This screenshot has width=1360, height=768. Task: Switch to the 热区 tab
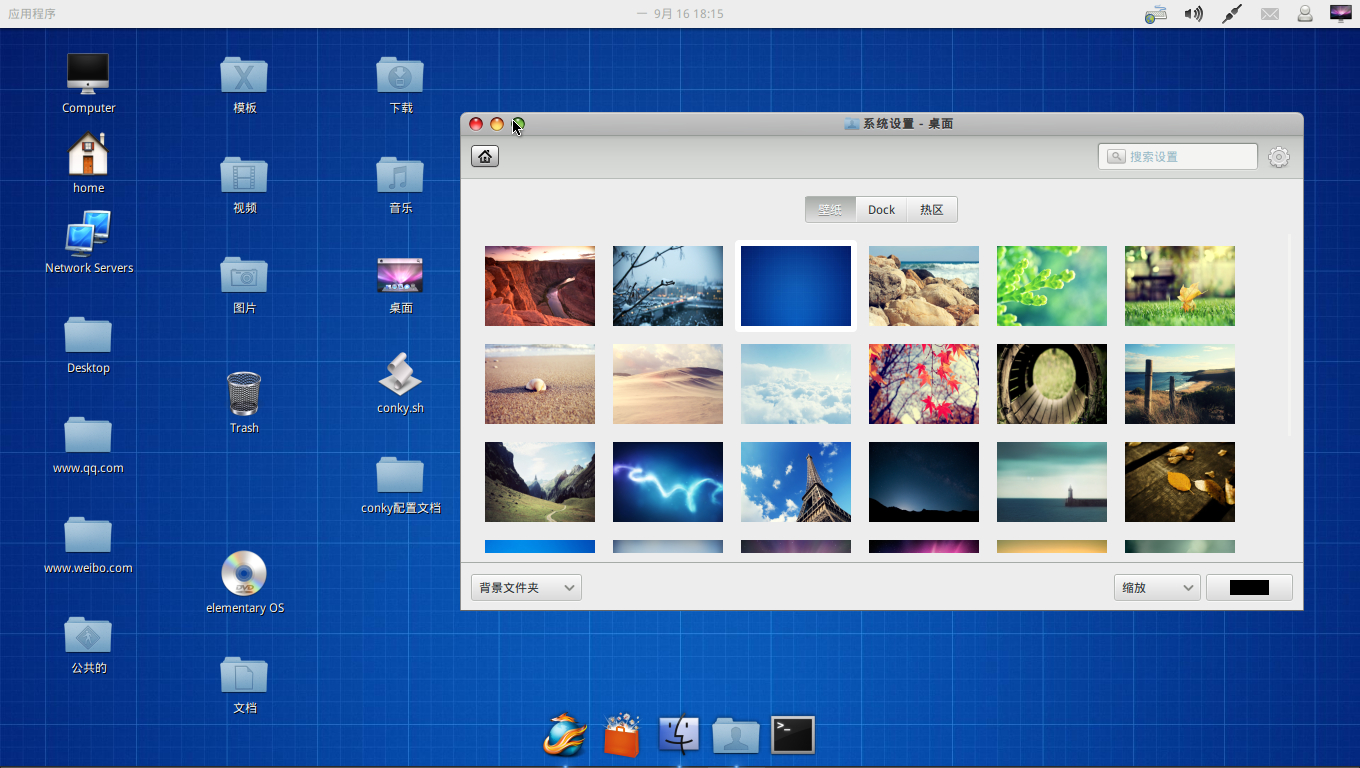pyautogui.click(x=931, y=210)
